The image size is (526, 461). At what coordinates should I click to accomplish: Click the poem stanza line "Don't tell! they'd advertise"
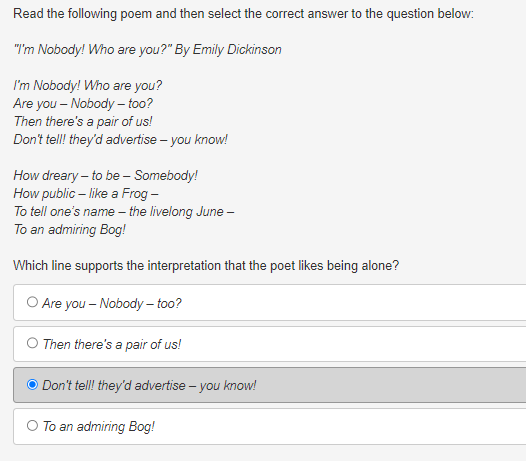120,140
